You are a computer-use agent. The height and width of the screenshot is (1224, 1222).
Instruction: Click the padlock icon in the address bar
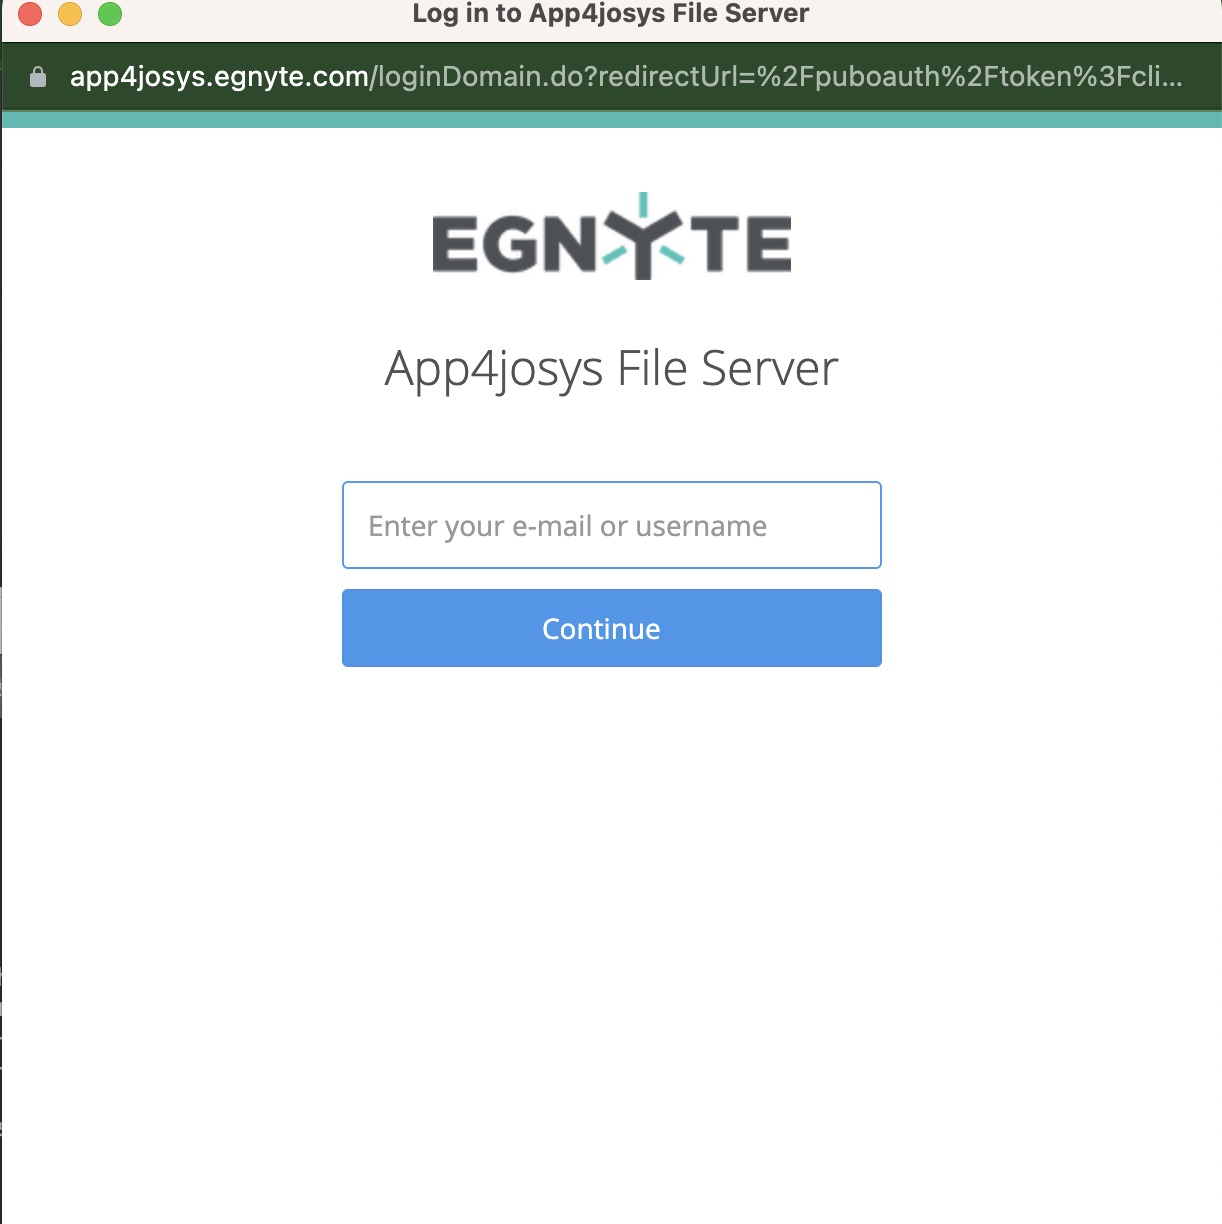coord(38,77)
